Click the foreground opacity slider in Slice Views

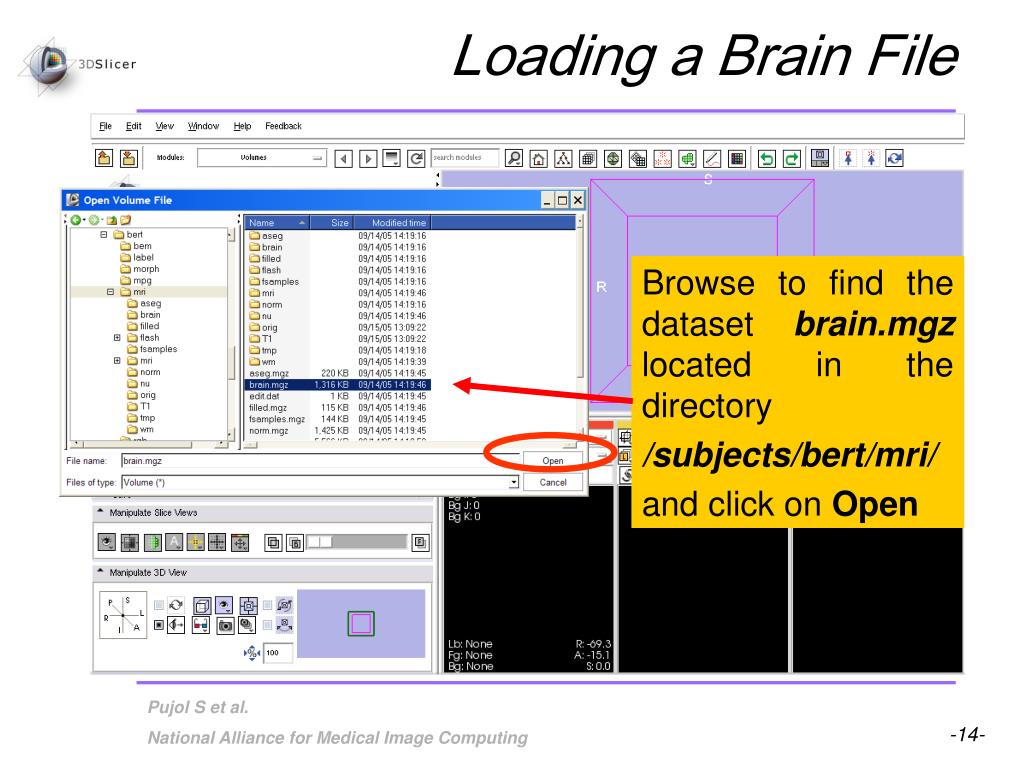click(357, 542)
